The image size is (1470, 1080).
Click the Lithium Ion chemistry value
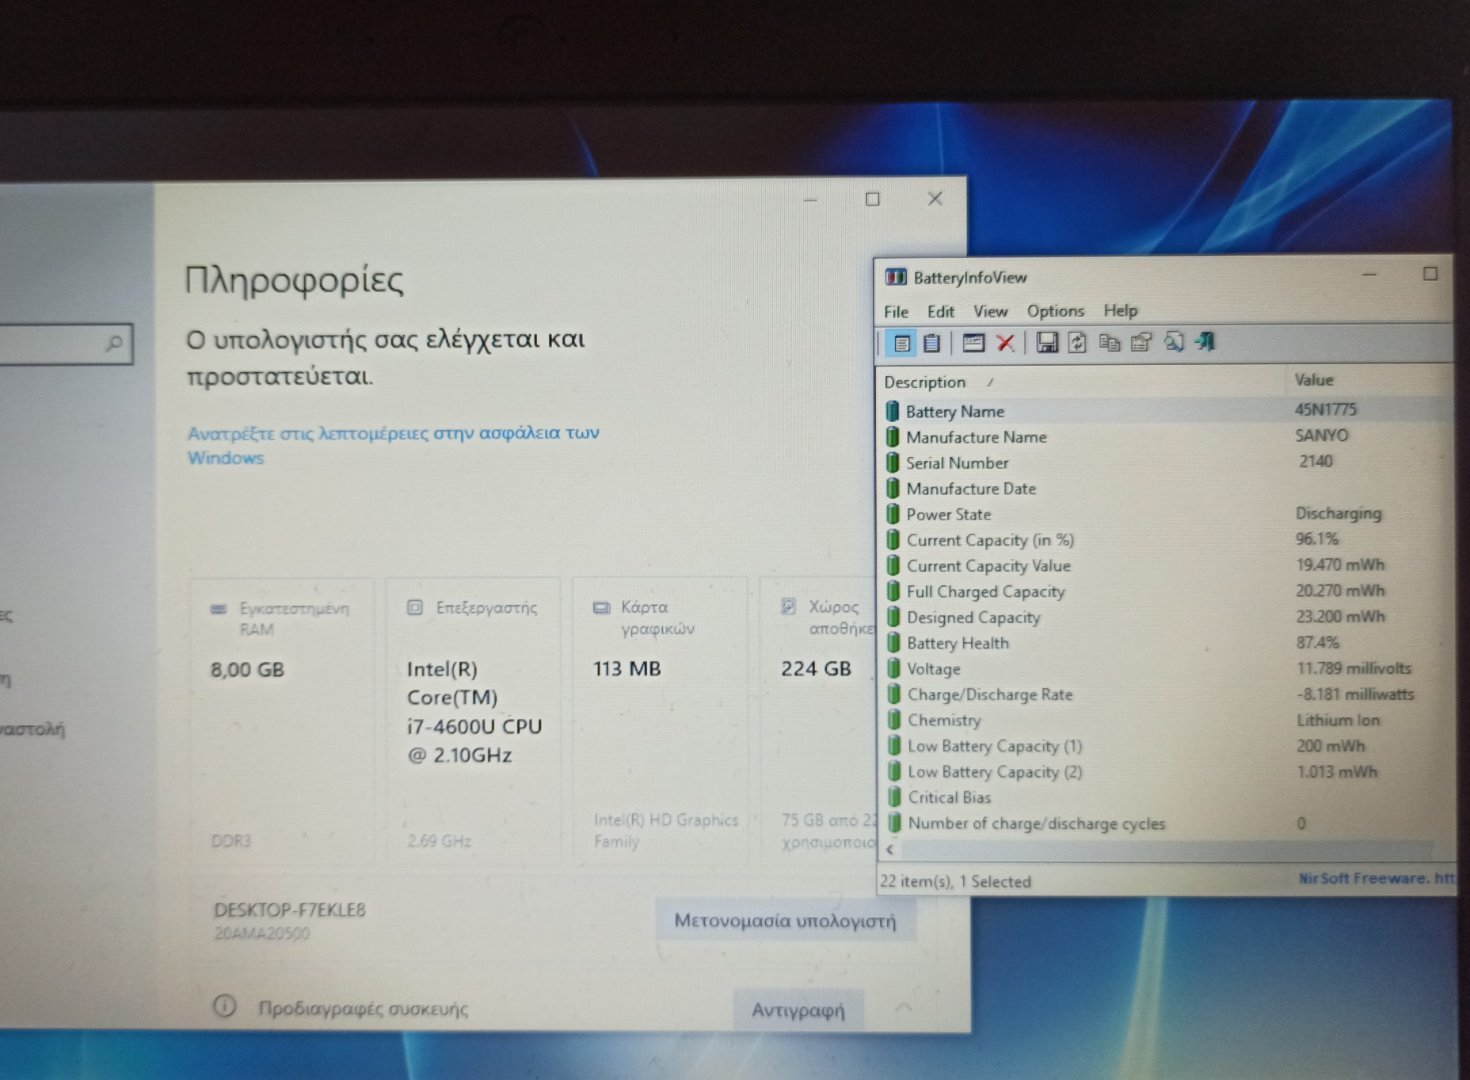coord(1338,720)
